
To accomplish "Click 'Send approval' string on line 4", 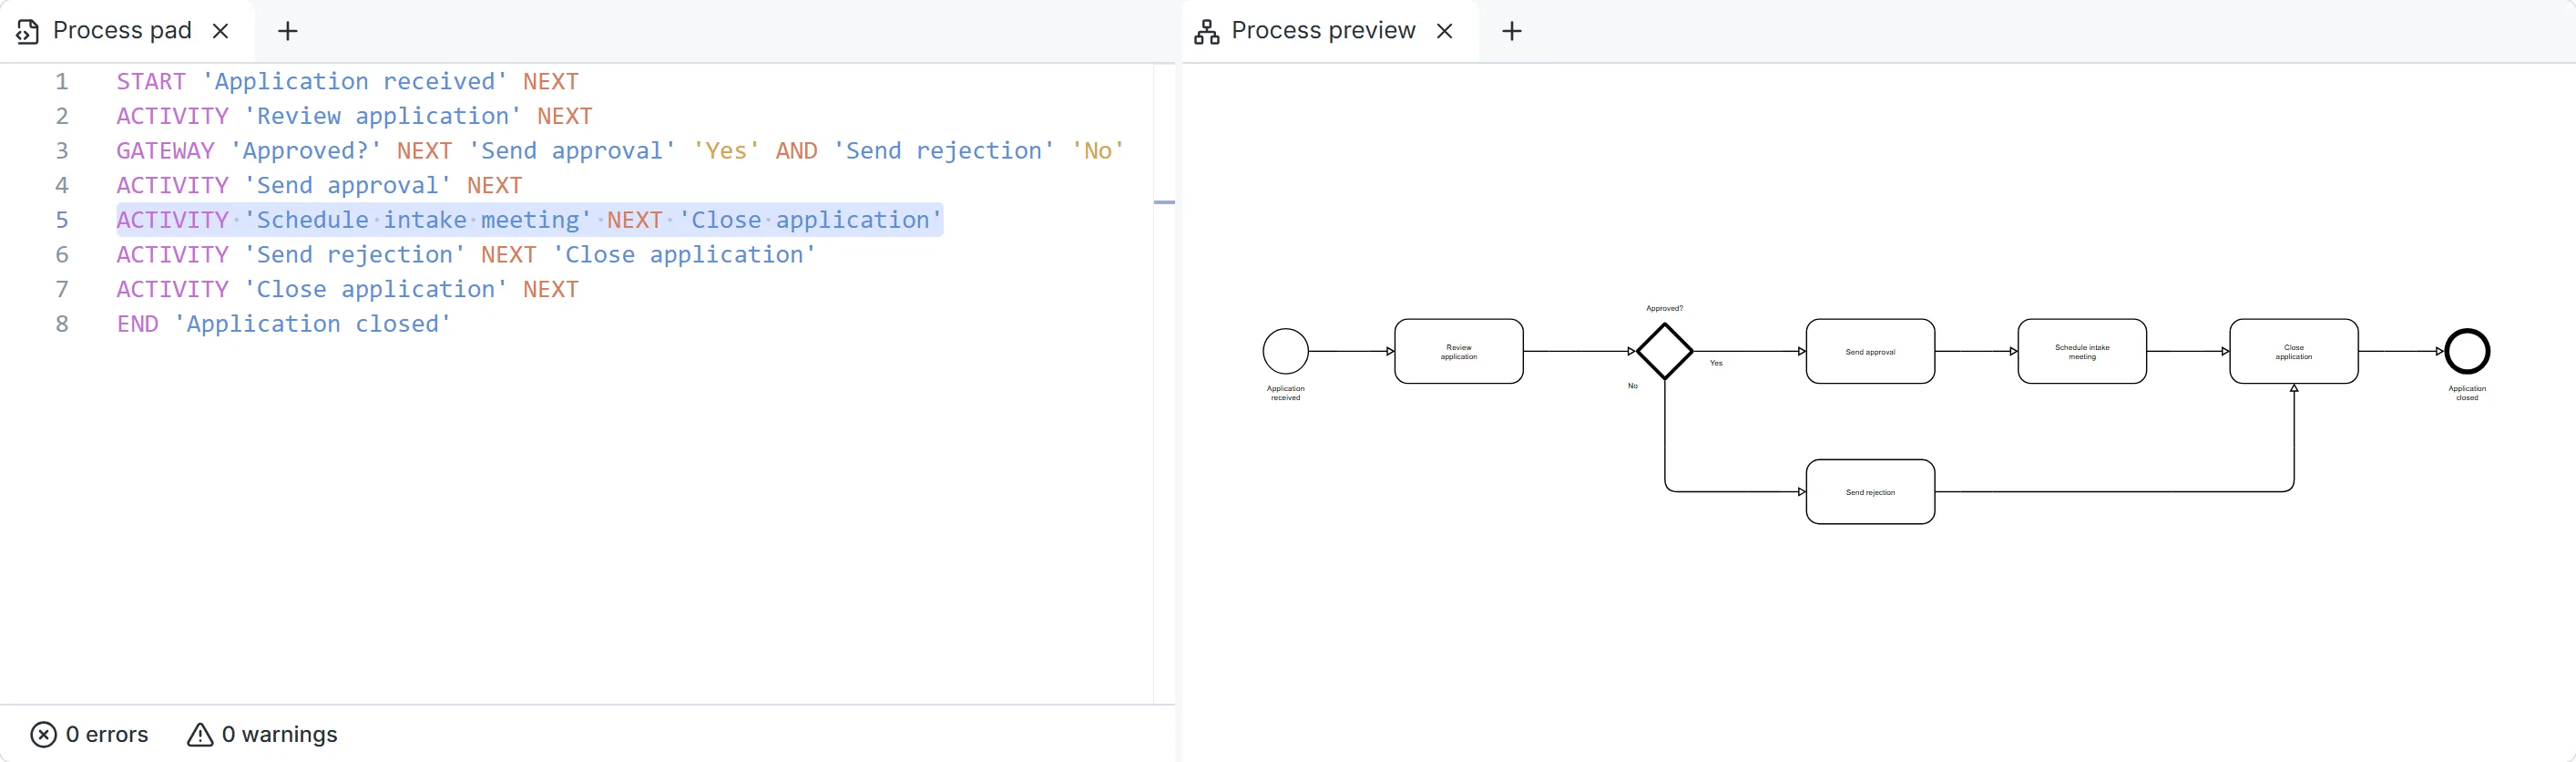I will point(348,185).
